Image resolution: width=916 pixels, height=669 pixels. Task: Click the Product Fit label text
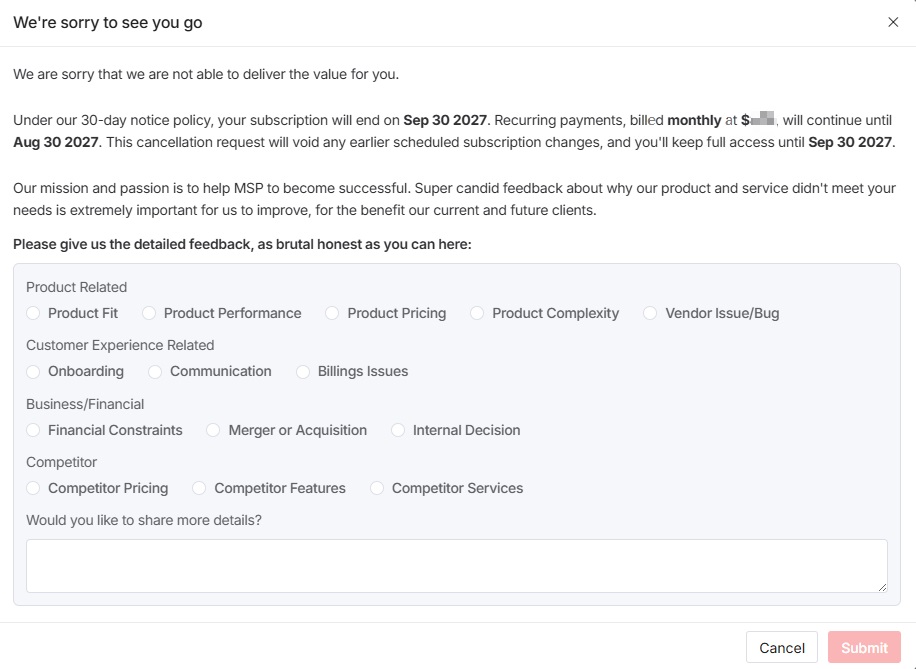tap(83, 313)
